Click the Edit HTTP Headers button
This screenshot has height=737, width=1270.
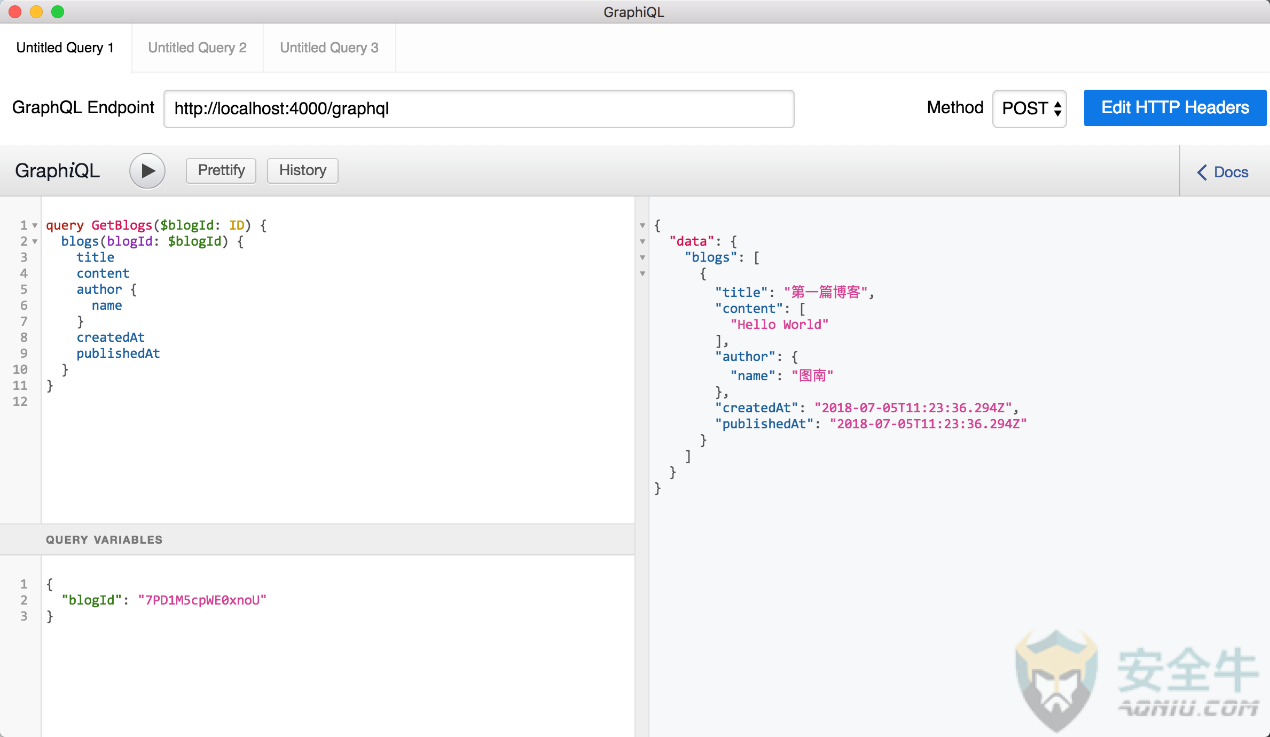[x=1175, y=108]
